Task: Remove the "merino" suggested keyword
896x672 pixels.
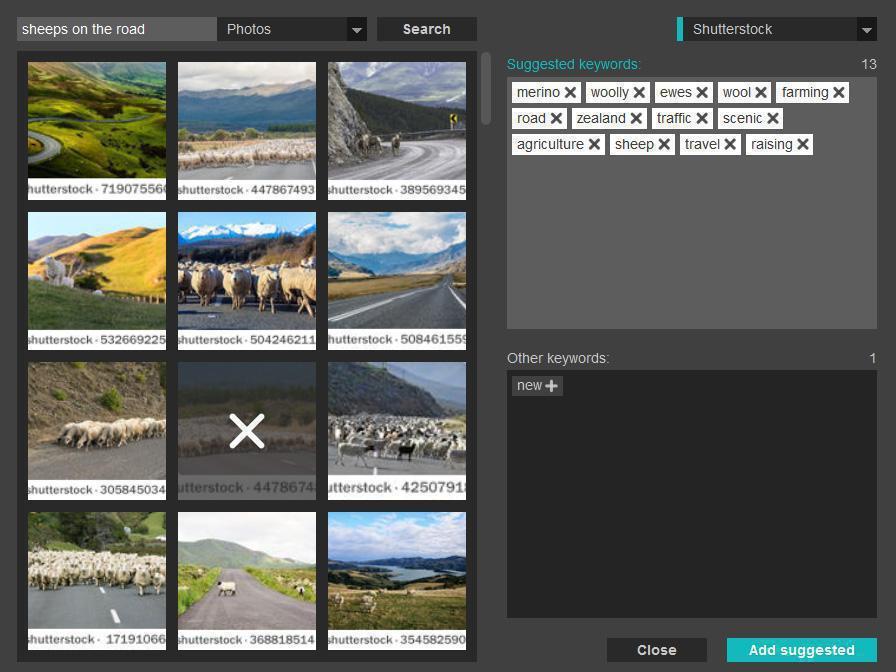Action: 569,92
